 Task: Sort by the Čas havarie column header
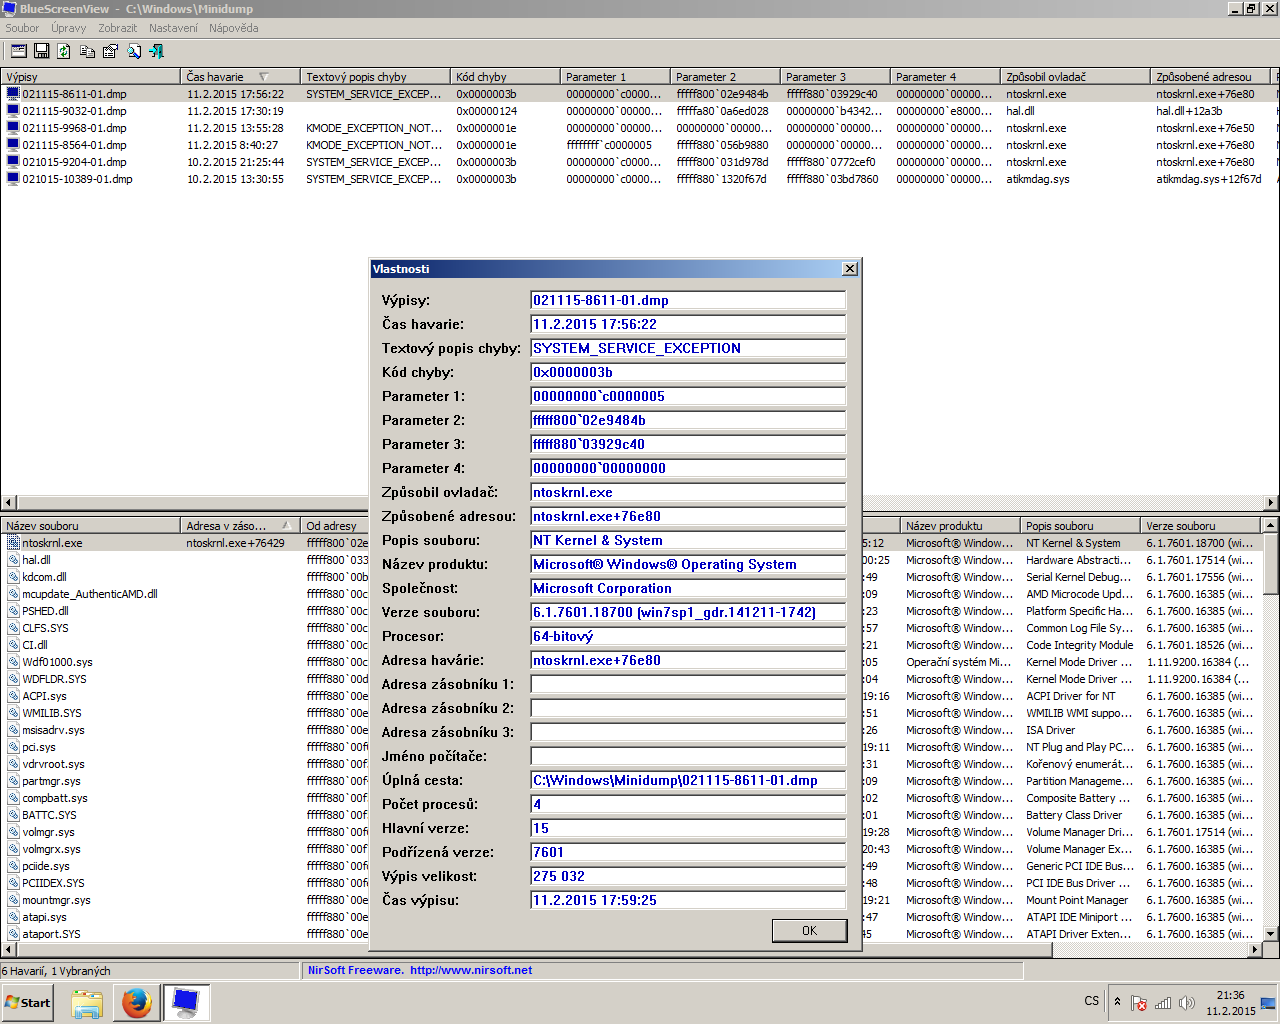click(x=240, y=76)
